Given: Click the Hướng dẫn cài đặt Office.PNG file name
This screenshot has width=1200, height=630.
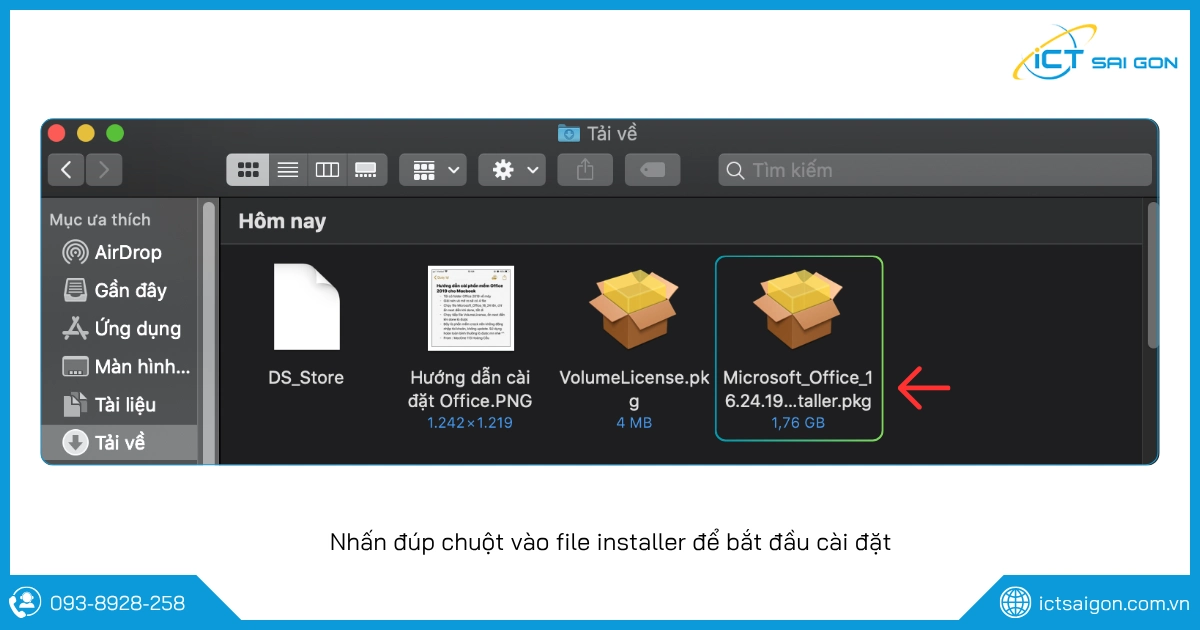Looking at the screenshot, I should 471,389.
